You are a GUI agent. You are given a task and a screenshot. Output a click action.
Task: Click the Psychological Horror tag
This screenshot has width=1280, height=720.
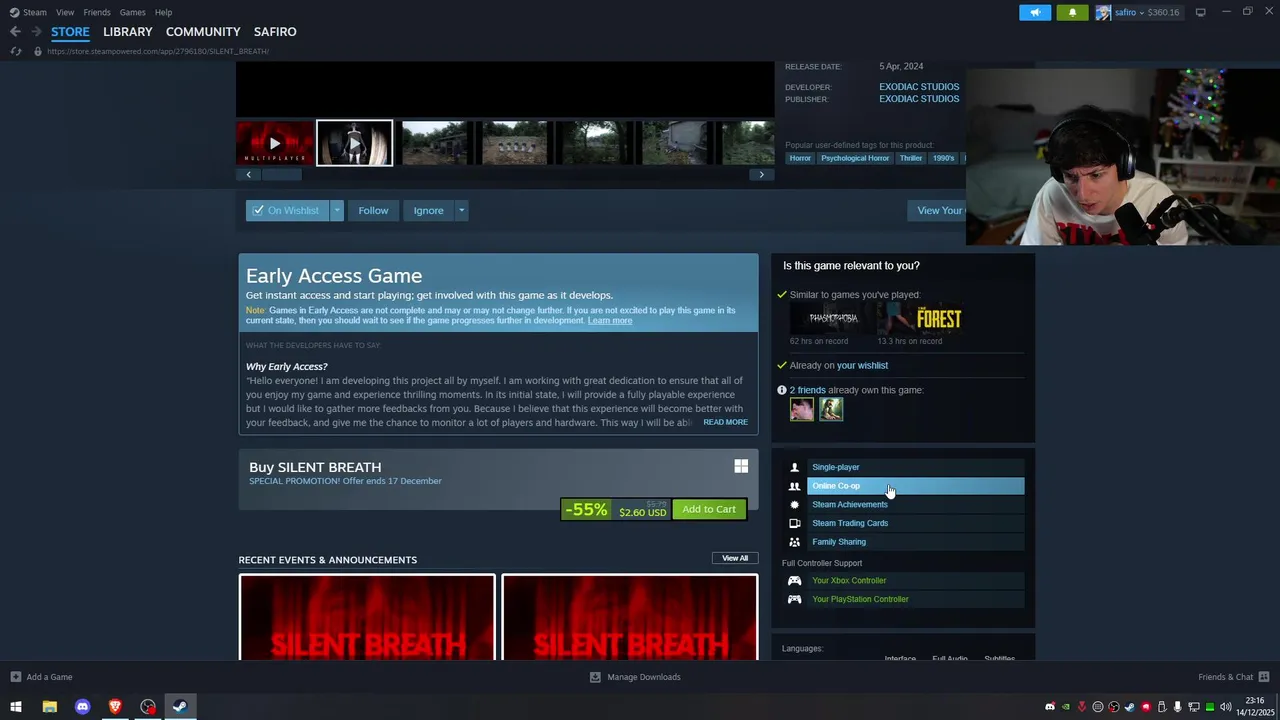tap(855, 158)
